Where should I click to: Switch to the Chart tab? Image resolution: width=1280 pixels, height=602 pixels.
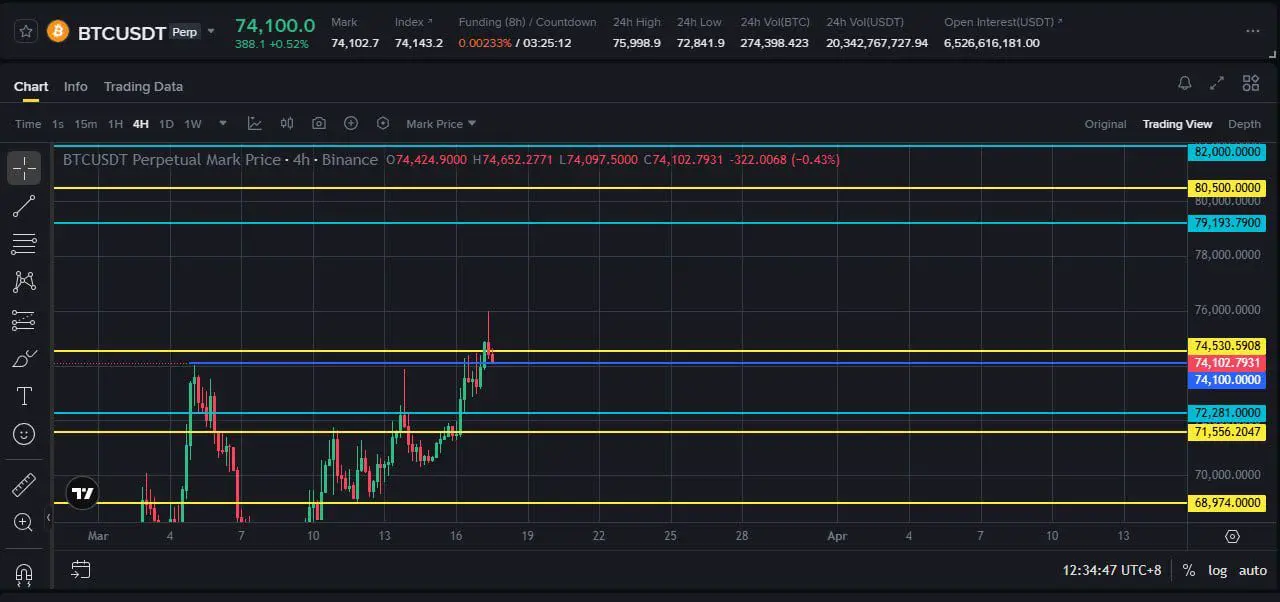(31, 86)
